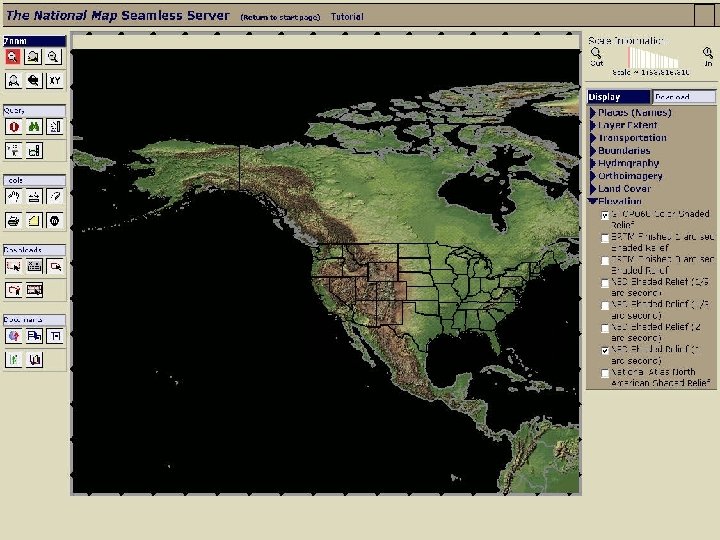Click the Return to start page link
Screen dimensions: 720x540
click(280, 17)
